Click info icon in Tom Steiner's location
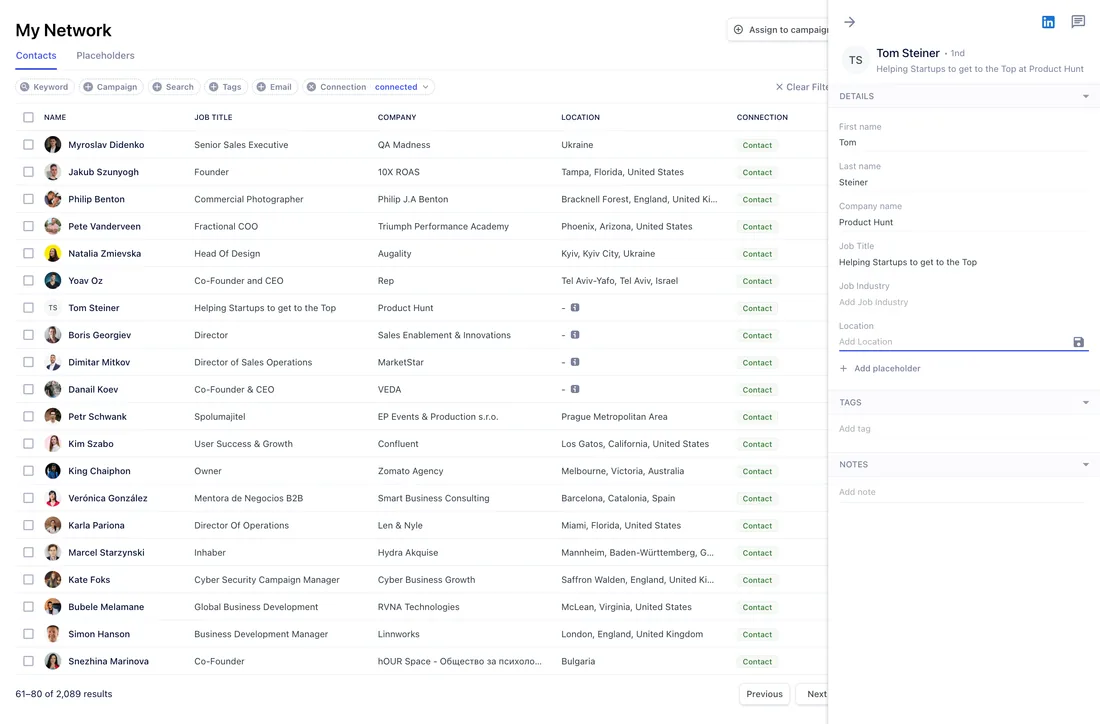1100x724 pixels. [x=575, y=307]
